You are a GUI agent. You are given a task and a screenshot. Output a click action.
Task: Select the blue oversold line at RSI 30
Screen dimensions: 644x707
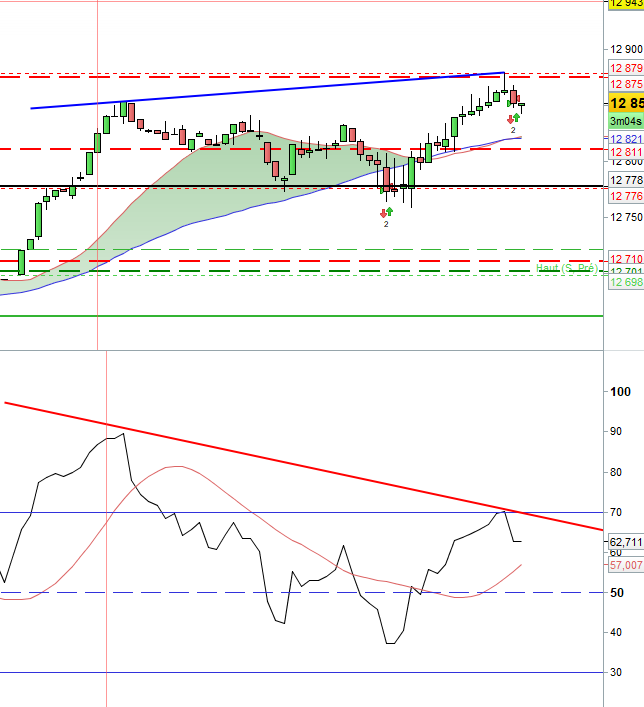(301, 672)
